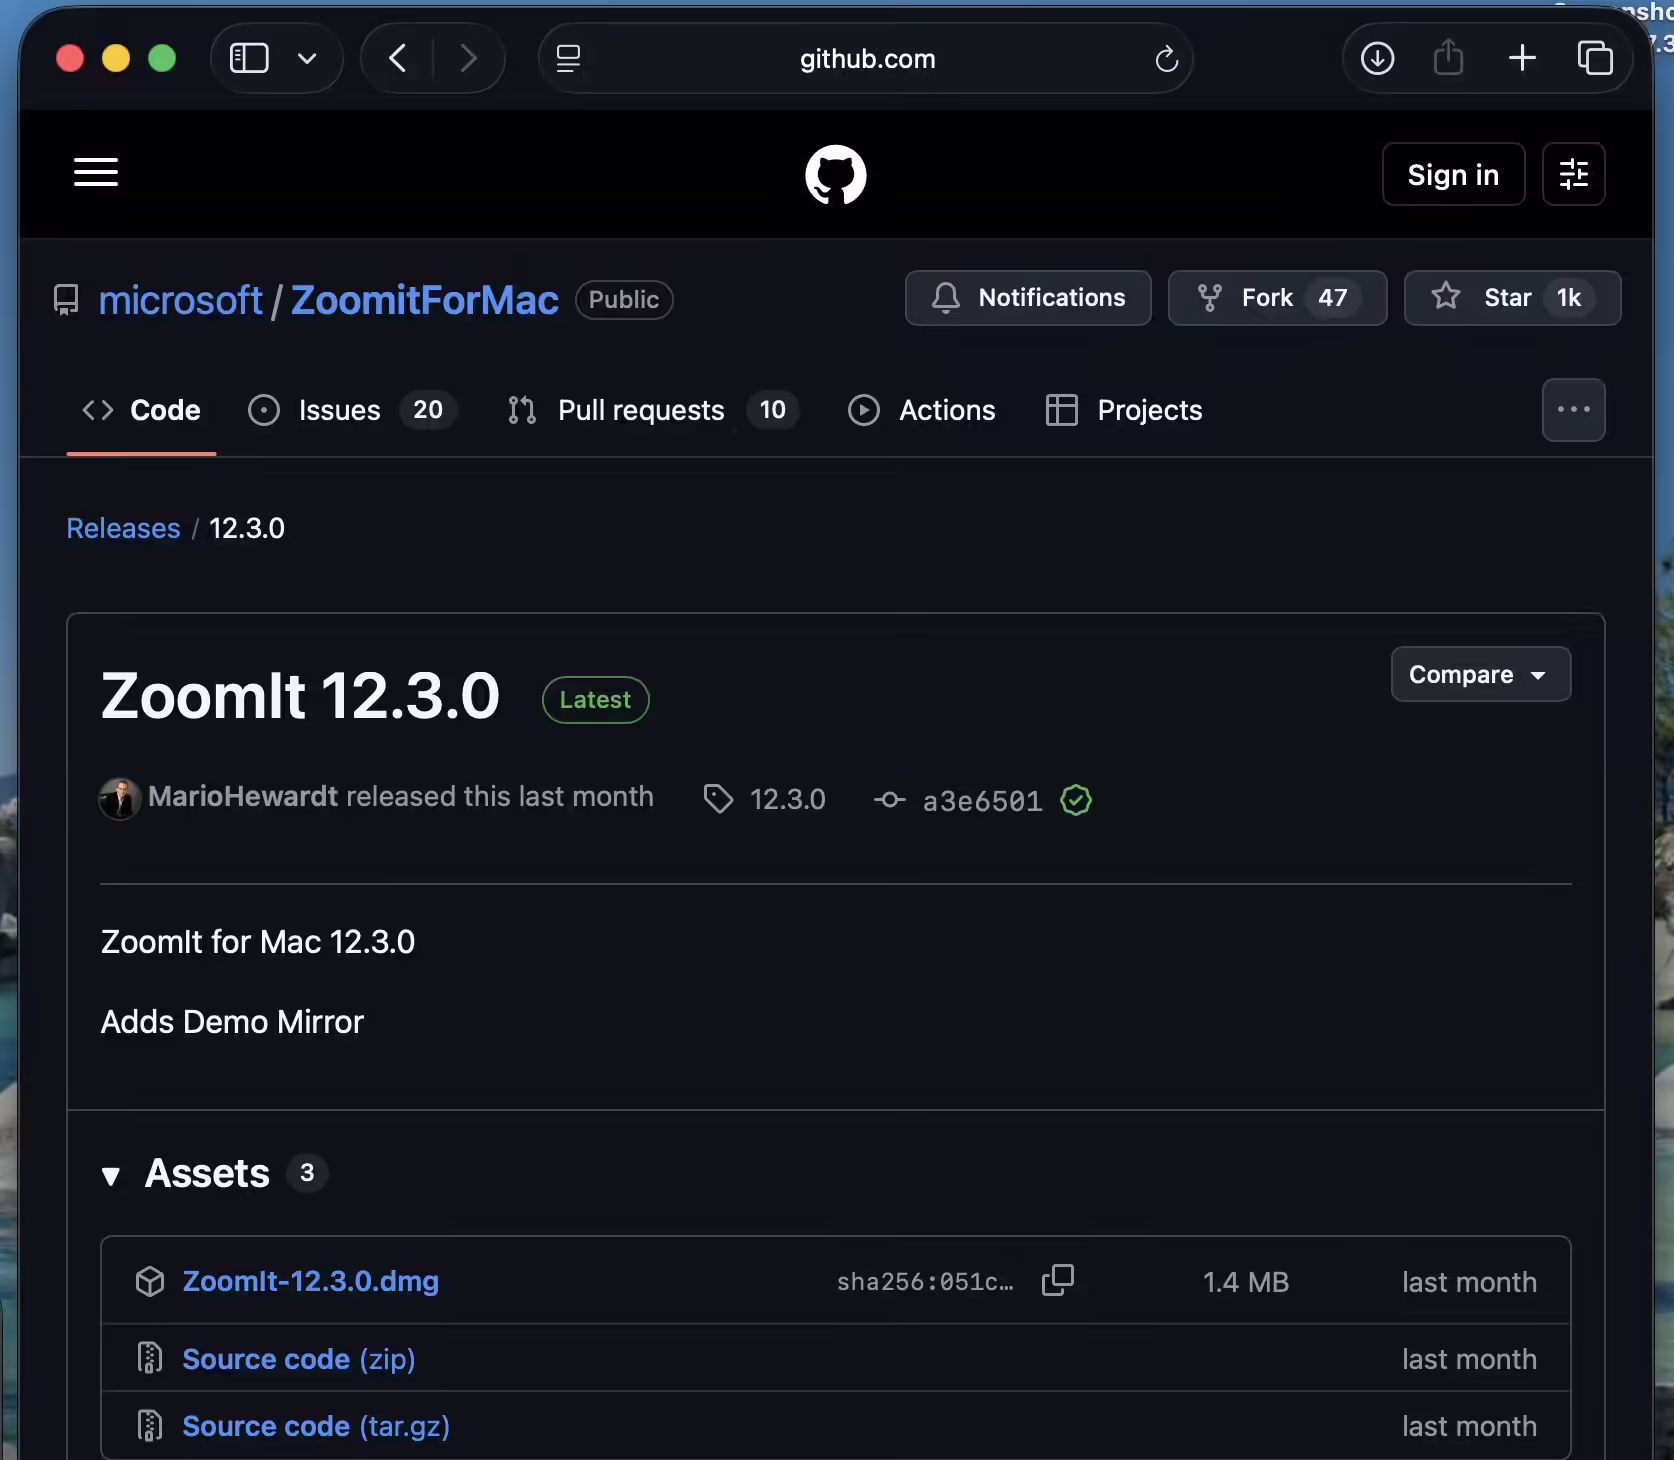Viewport: 1674px width, 1460px height.
Task: Open the GitHub hamburger navigation menu
Action: 96,172
